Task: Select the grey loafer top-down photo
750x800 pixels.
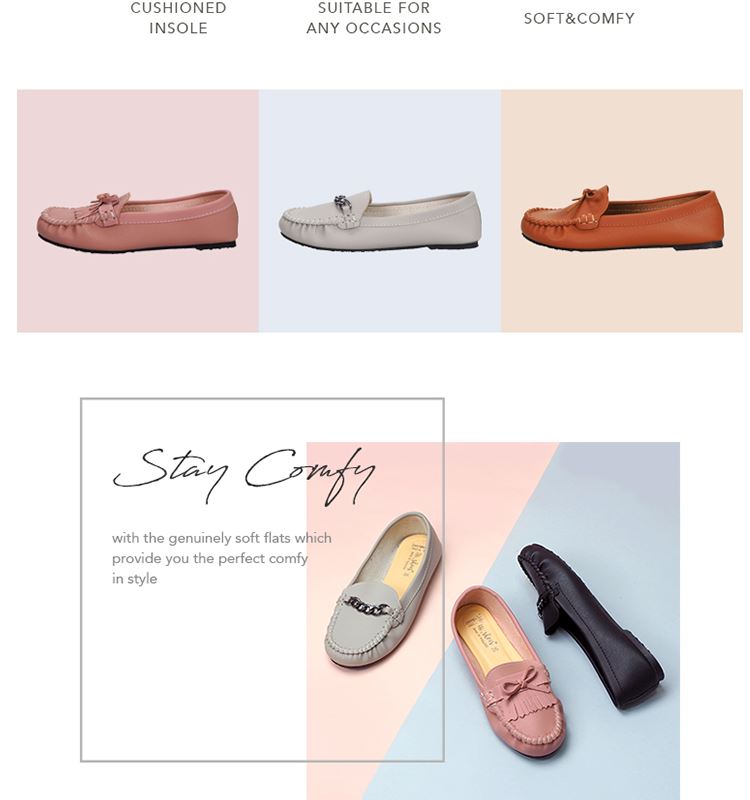Action: (x=383, y=589)
